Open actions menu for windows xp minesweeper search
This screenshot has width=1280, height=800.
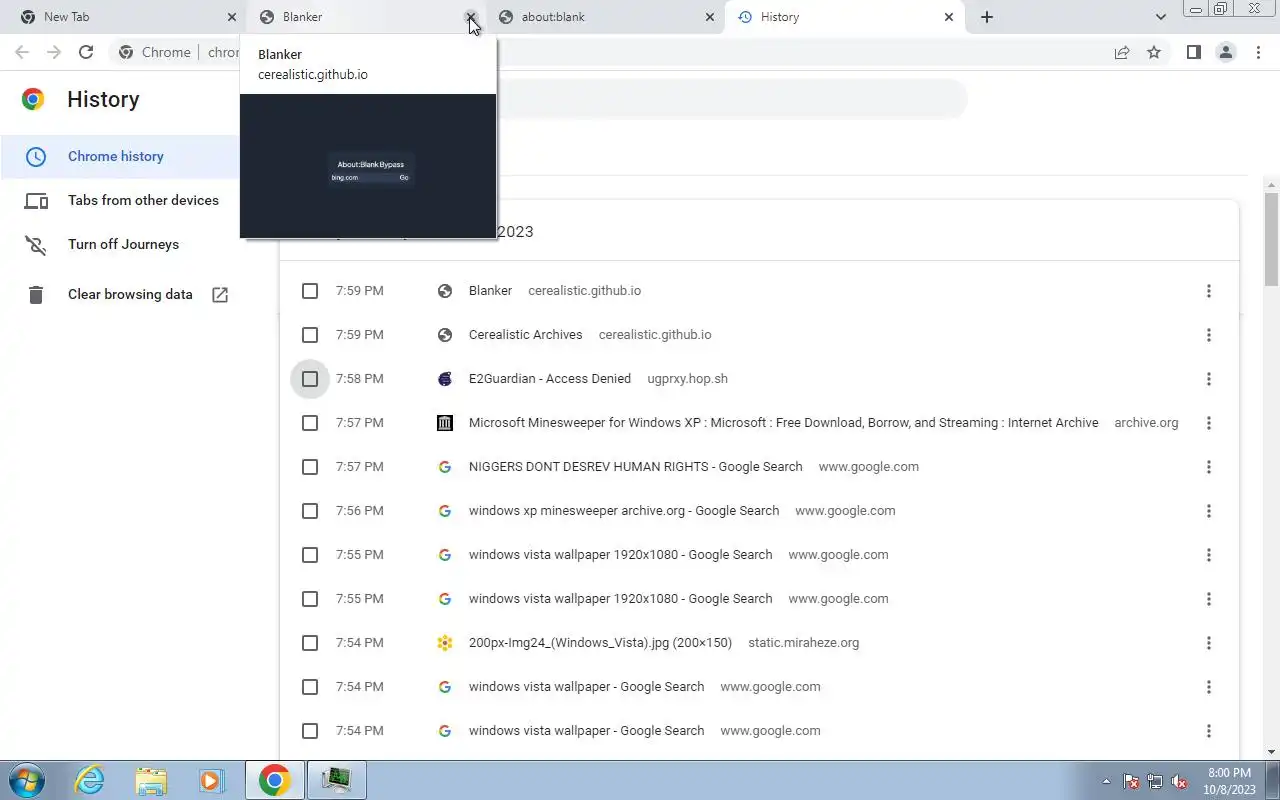click(1208, 511)
